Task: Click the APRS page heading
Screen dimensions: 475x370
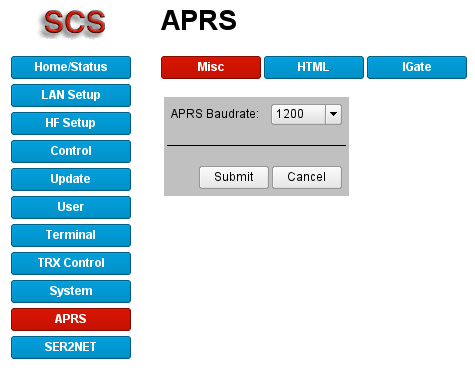Action: pos(199,21)
